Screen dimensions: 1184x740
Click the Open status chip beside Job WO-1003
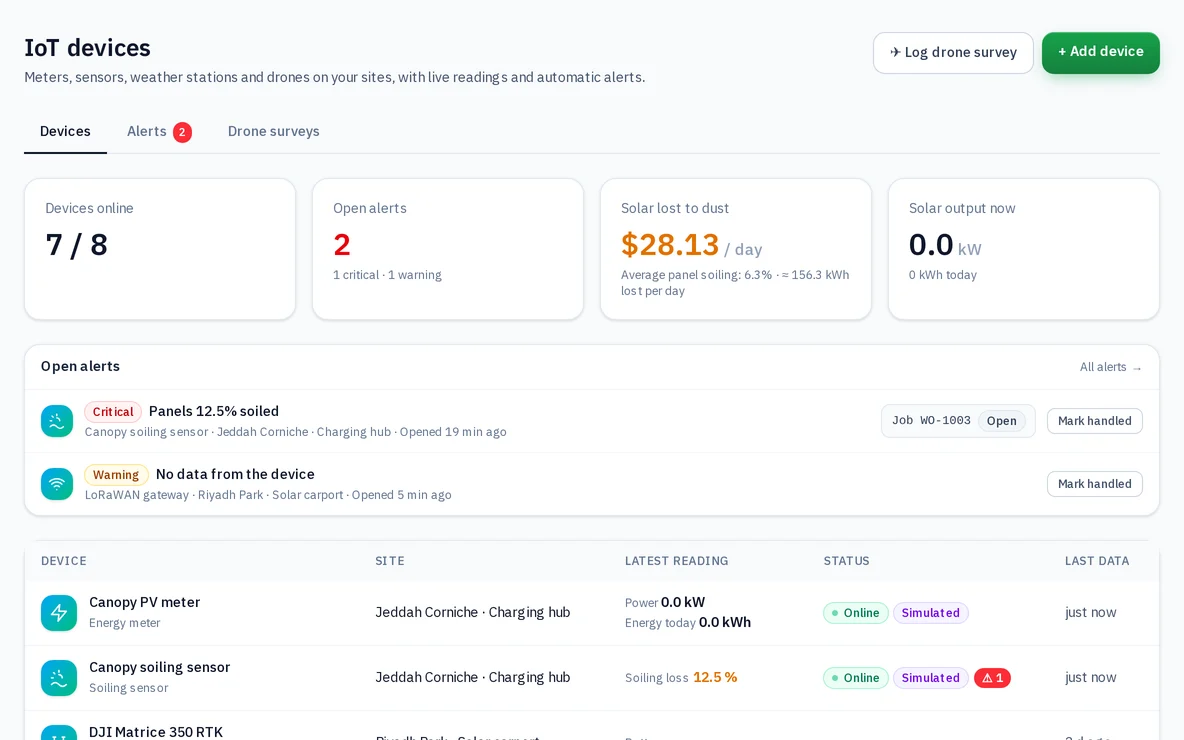point(1001,421)
